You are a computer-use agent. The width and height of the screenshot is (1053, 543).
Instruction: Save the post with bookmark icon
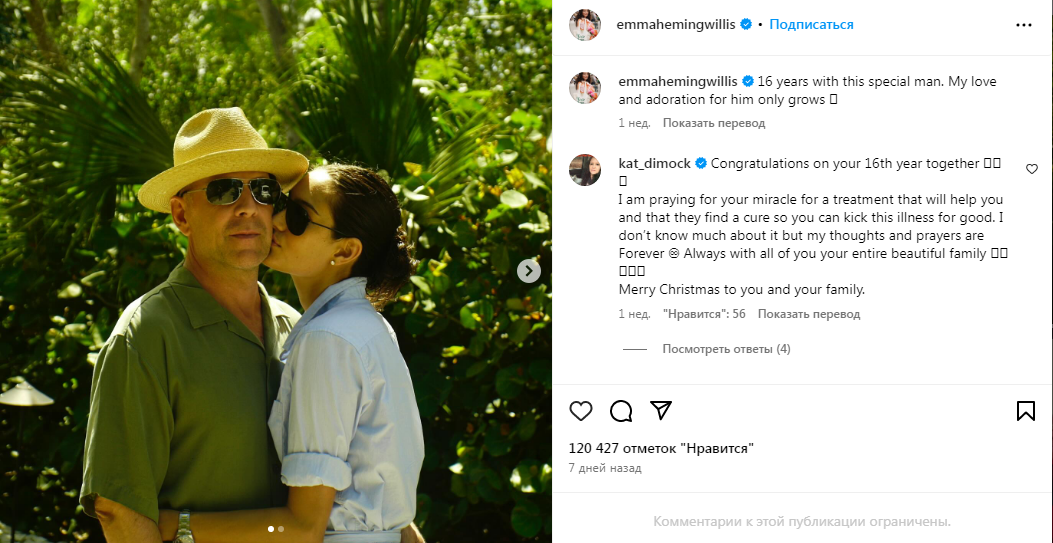[1025, 410]
